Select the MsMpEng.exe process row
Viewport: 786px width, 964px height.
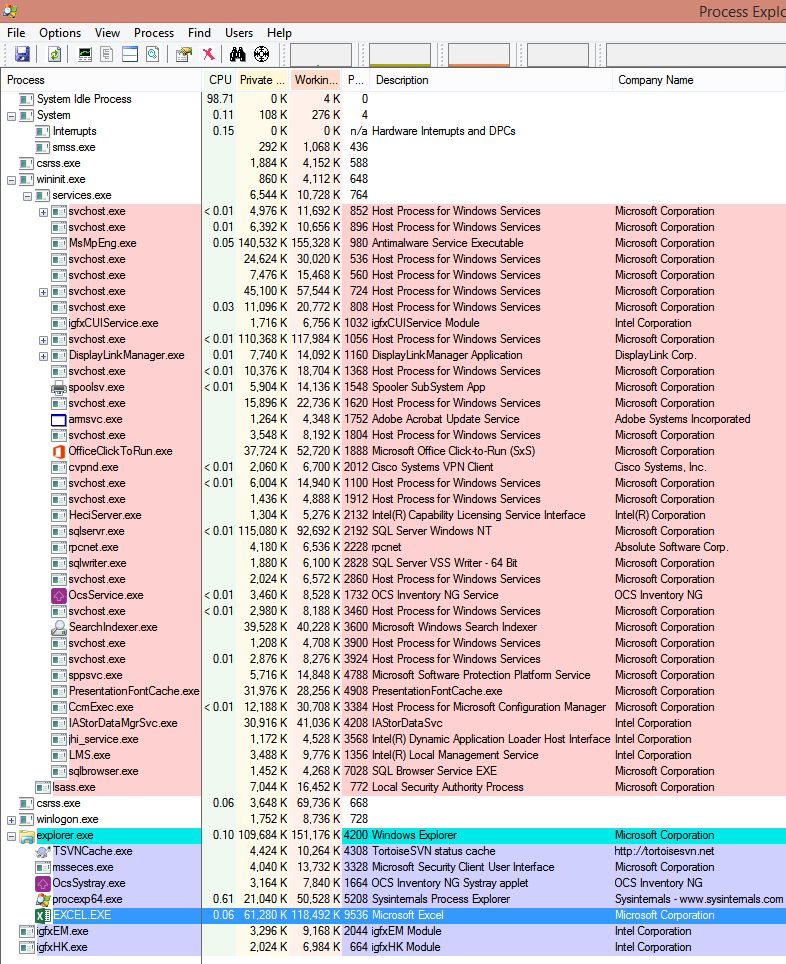394,243
